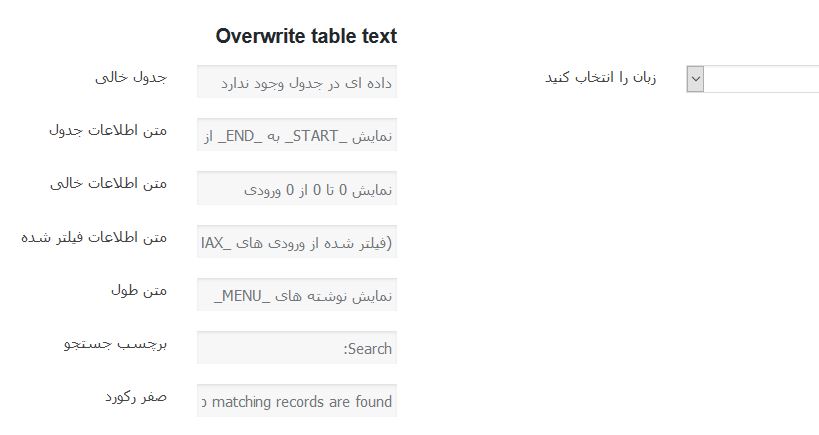Click the متن طول label
Screen dimensions: 819x435
[139, 290]
